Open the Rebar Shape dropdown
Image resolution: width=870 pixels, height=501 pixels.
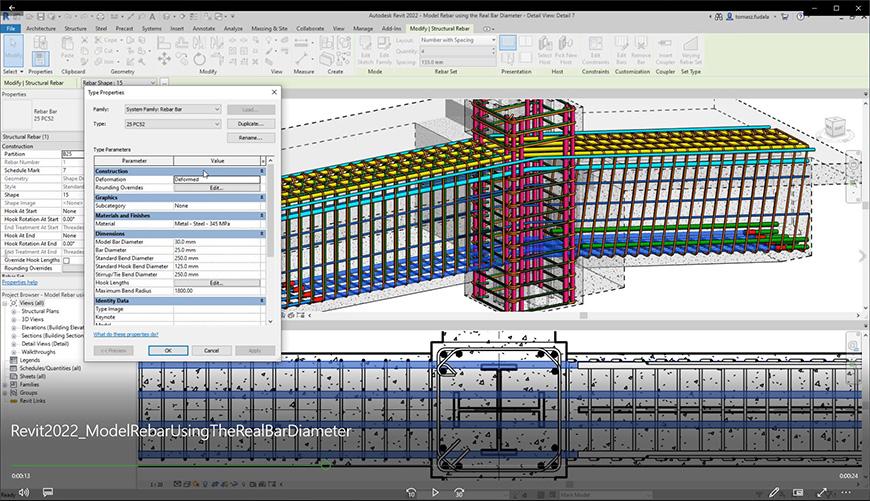point(119,83)
